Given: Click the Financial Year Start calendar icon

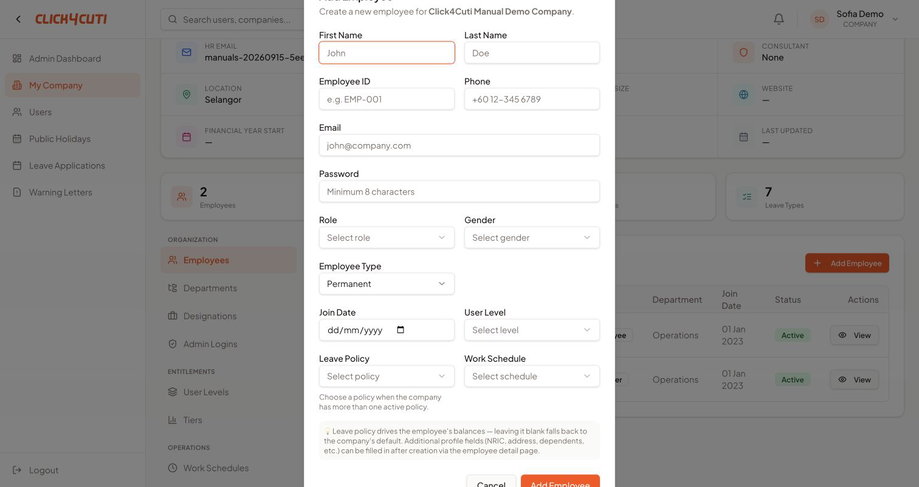Looking at the screenshot, I should coord(186,137).
